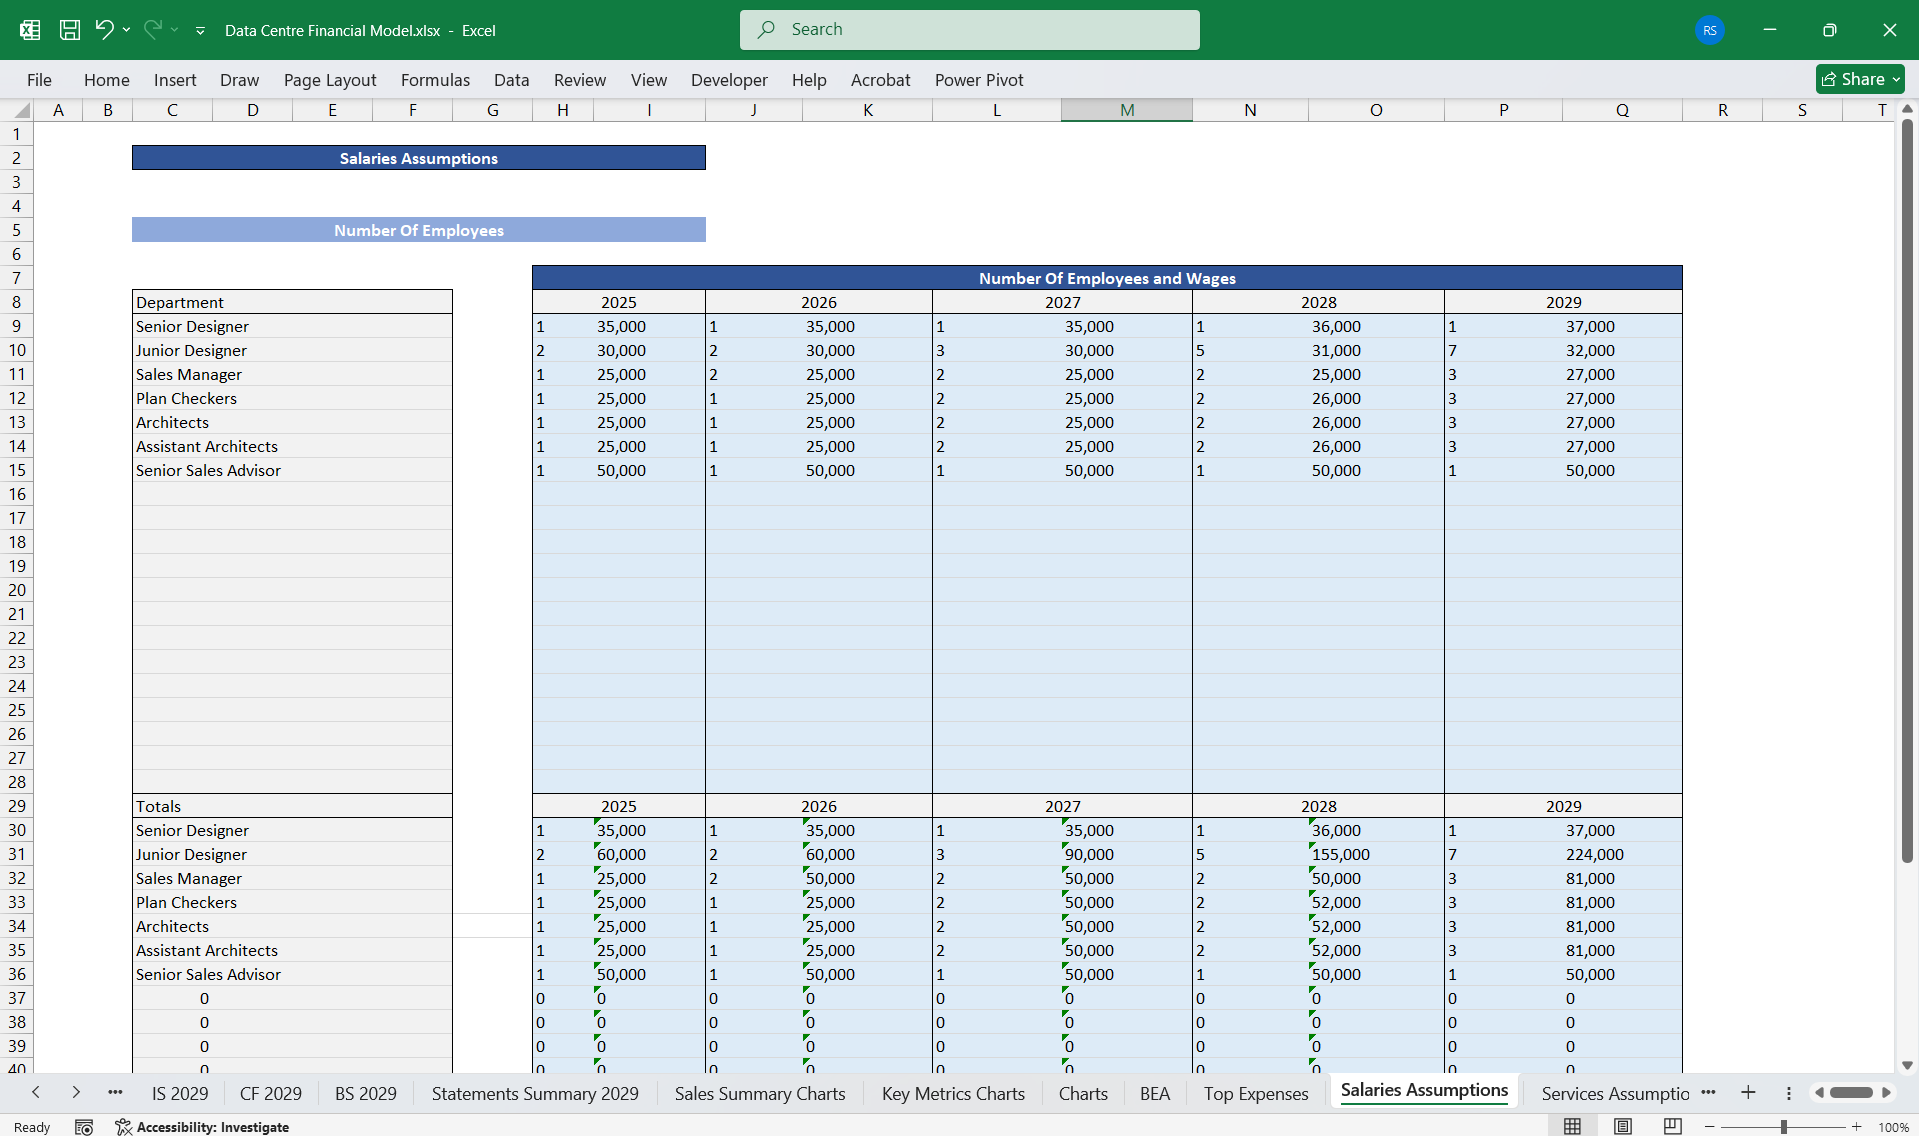The height and width of the screenshot is (1136, 1919).
Task: Toggle macro recording in status bar
Action: [x=84, y=1126]
